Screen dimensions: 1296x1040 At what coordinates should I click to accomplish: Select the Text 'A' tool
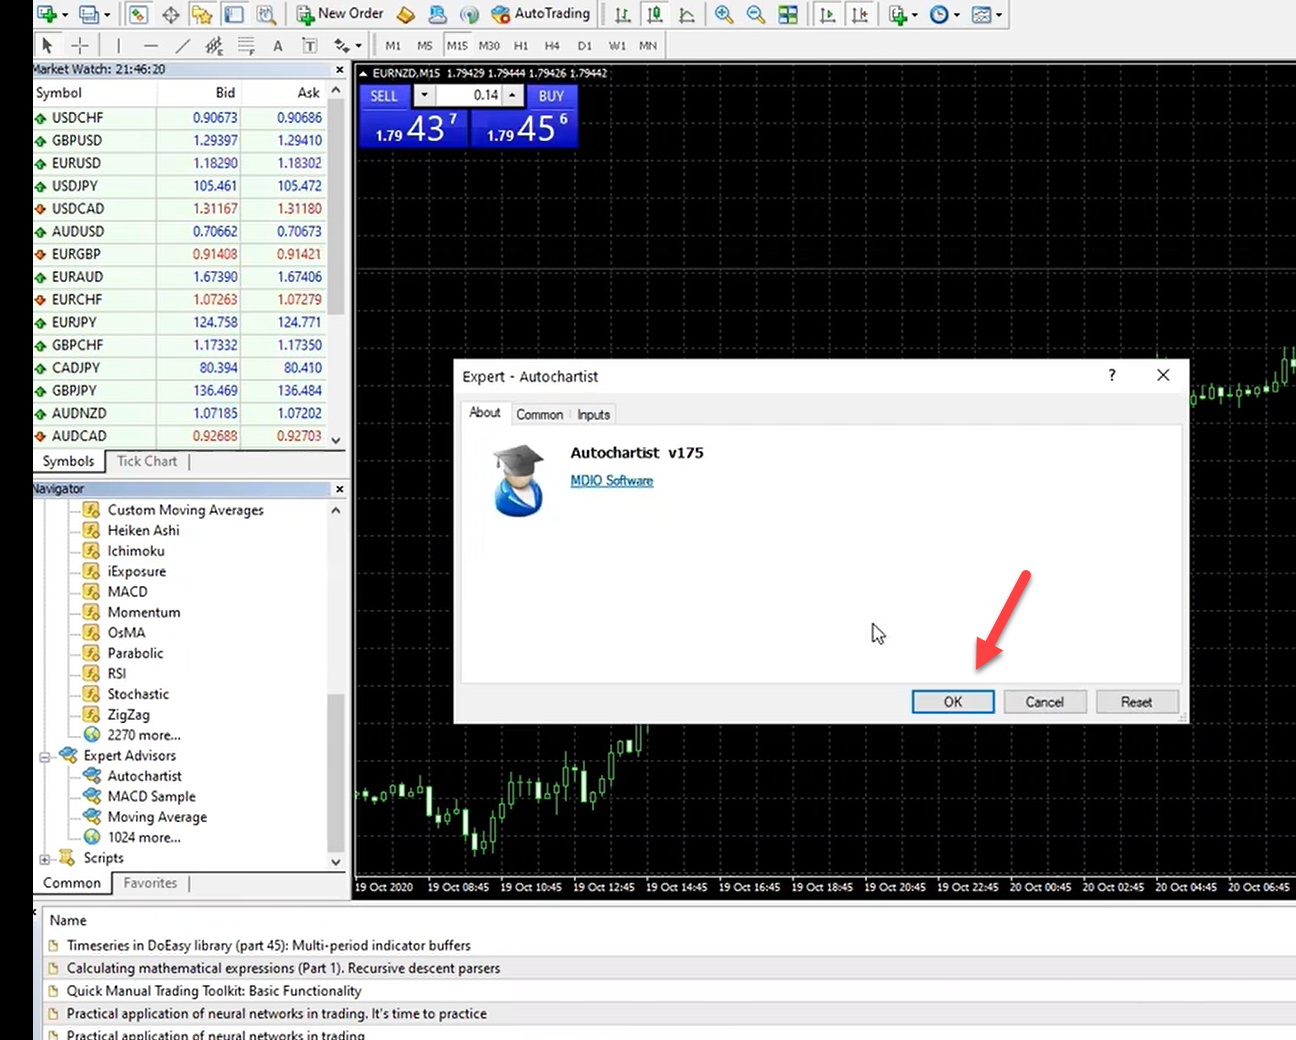pos(278,45)
